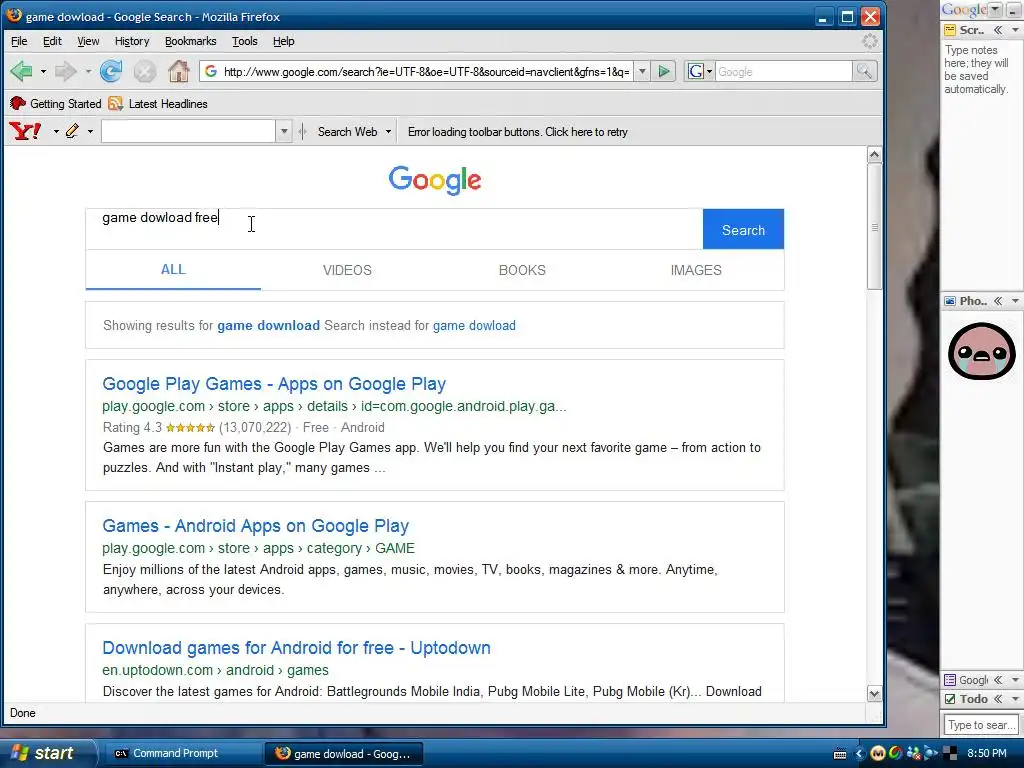Go back with the green Back arrow
1024x768 pixels.
coord(22,71)
